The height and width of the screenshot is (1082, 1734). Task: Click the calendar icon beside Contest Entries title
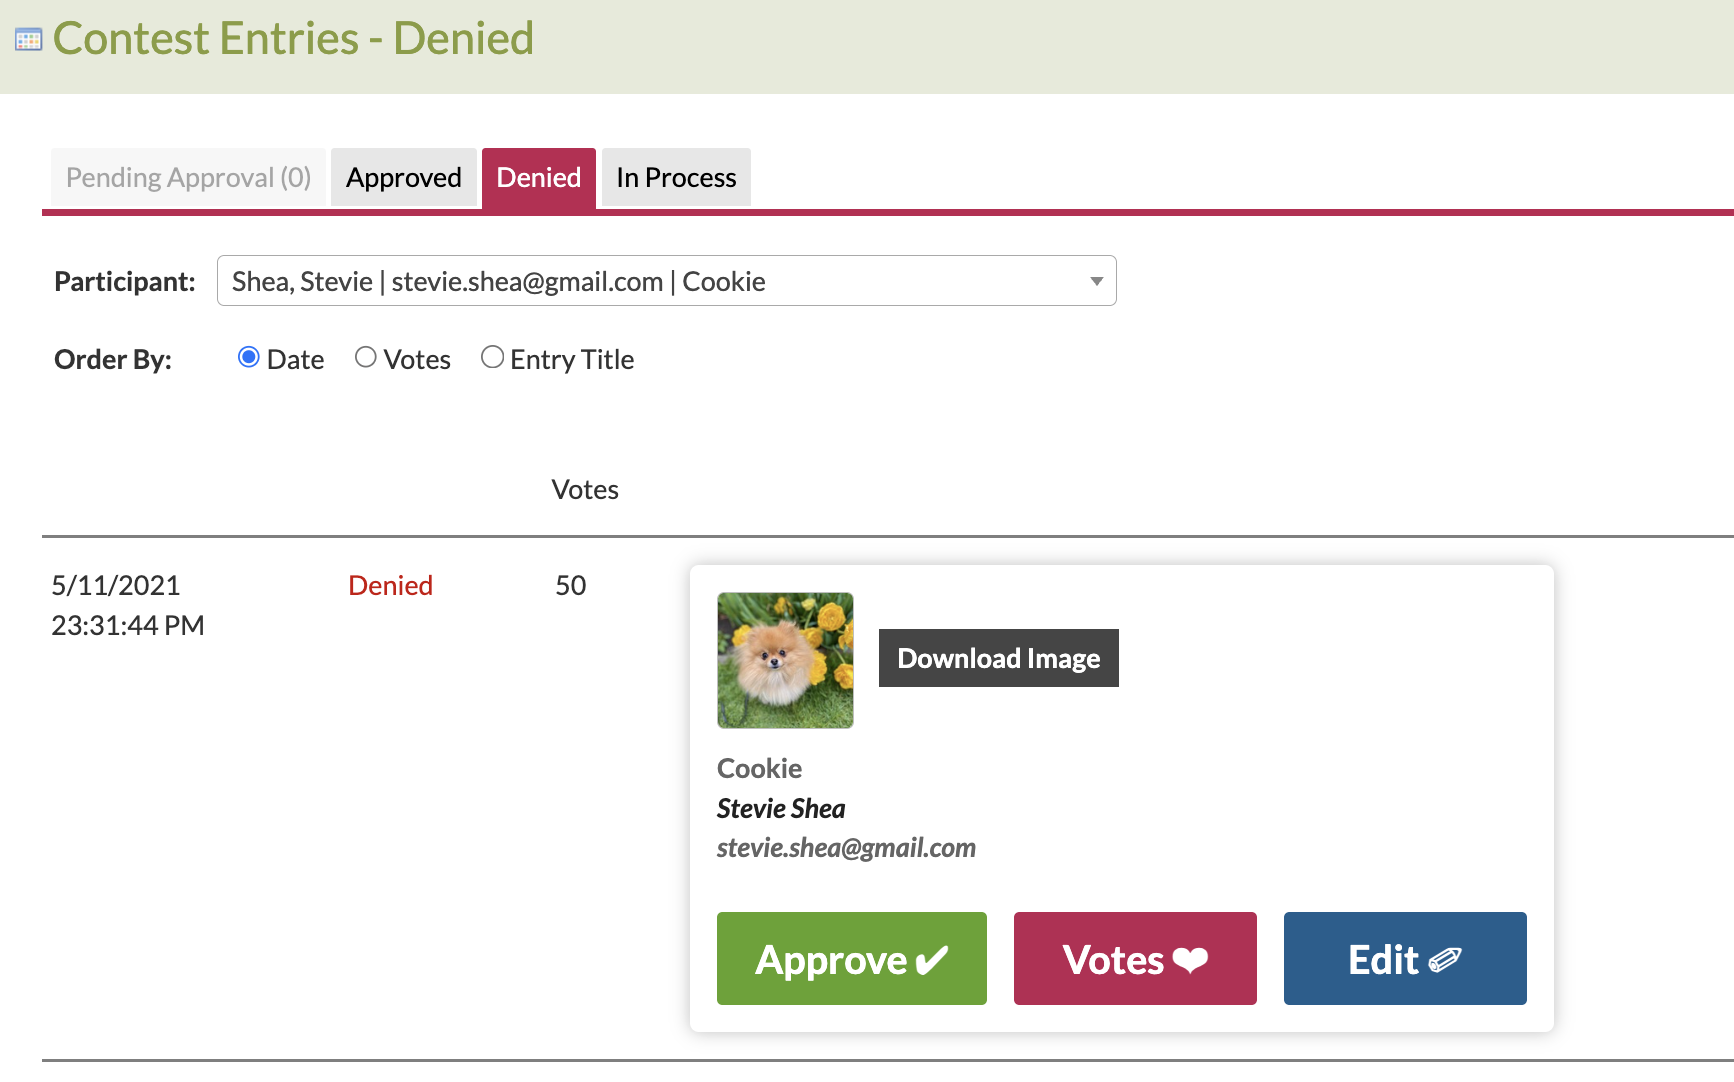29,40
